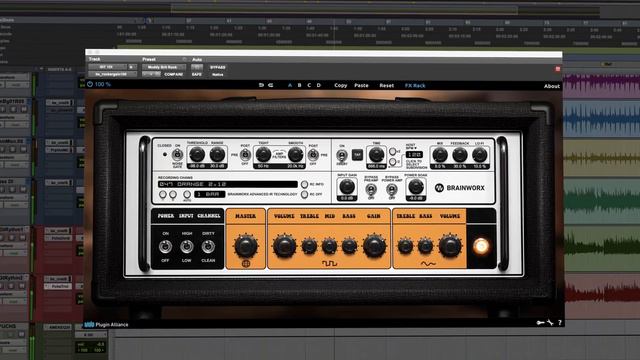The width and height of the screenshot is (640, 360).
Task: Toggle the Bypass Power Amp switch
Action: [392, 189]
